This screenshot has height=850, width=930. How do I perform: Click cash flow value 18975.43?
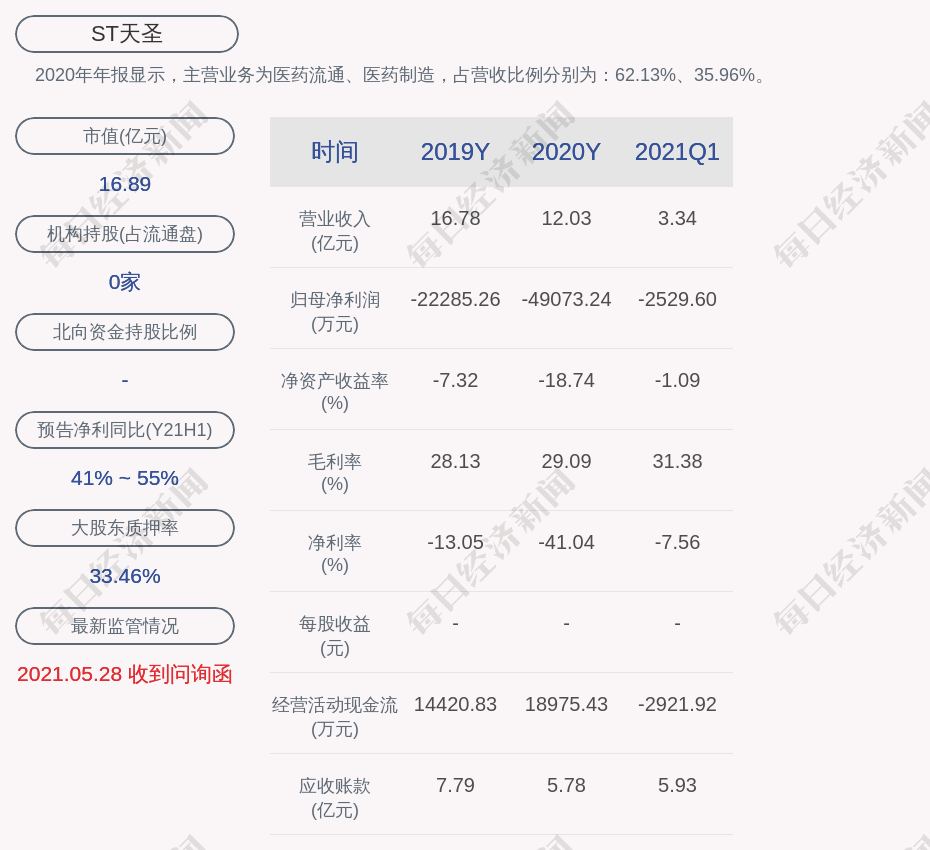(x=566, y=704)
